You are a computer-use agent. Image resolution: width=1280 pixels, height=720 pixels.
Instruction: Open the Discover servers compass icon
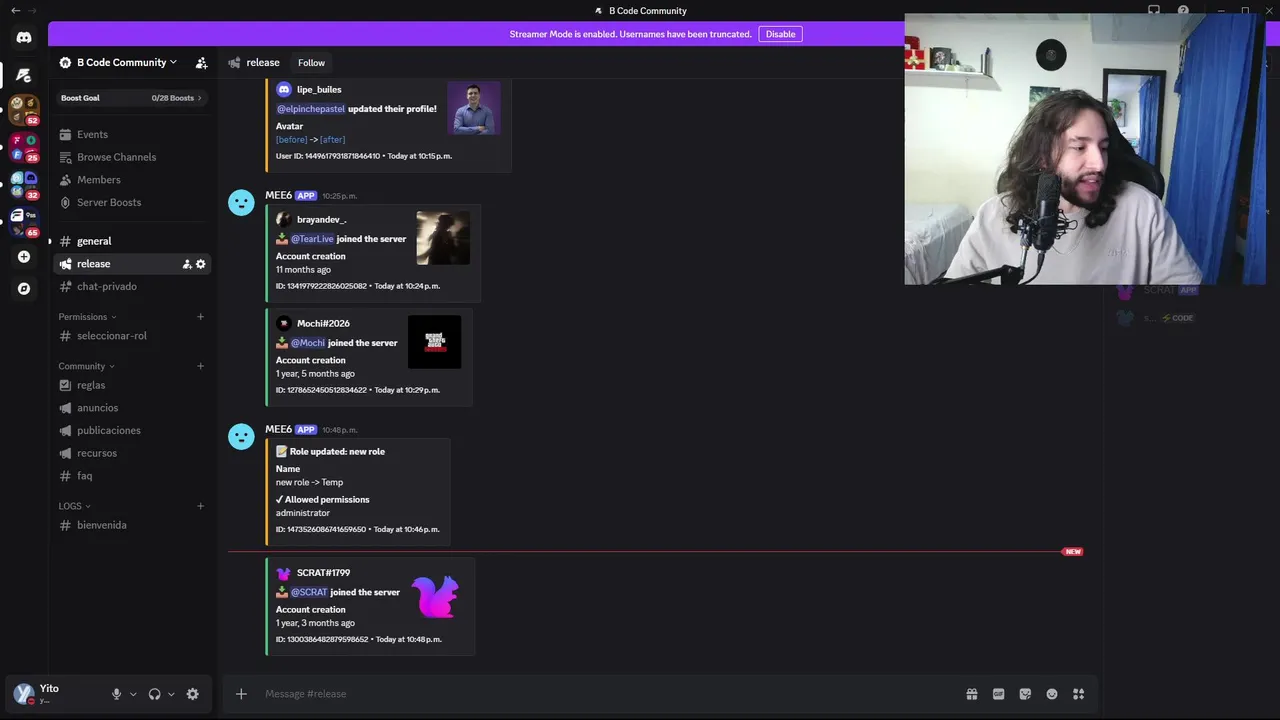coord(24,289)
